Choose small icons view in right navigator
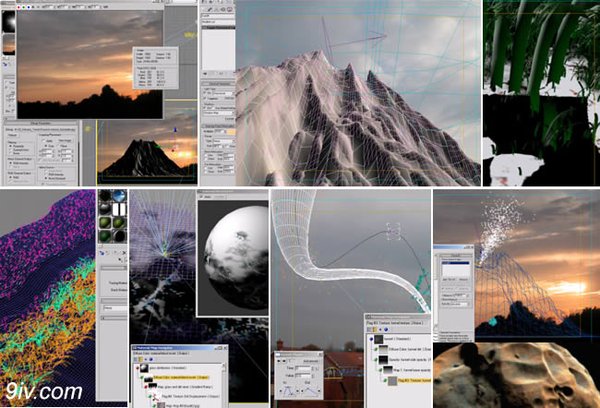This screenshot has width=600, height=408. pos(380,329)
